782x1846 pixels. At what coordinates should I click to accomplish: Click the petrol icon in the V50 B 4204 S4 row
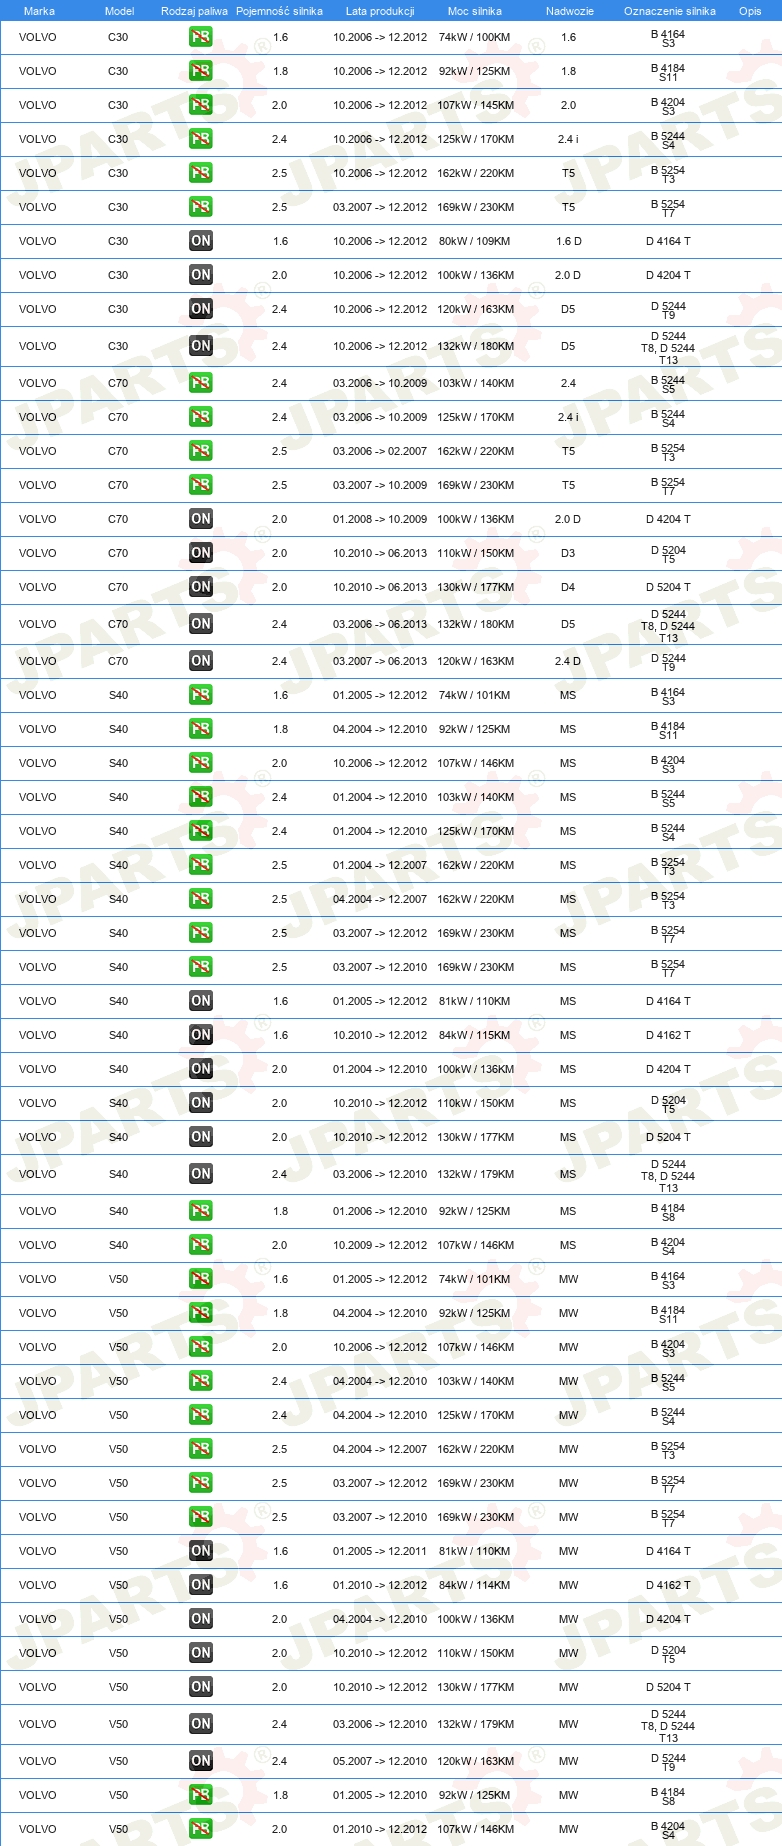tap(201, 1829)
